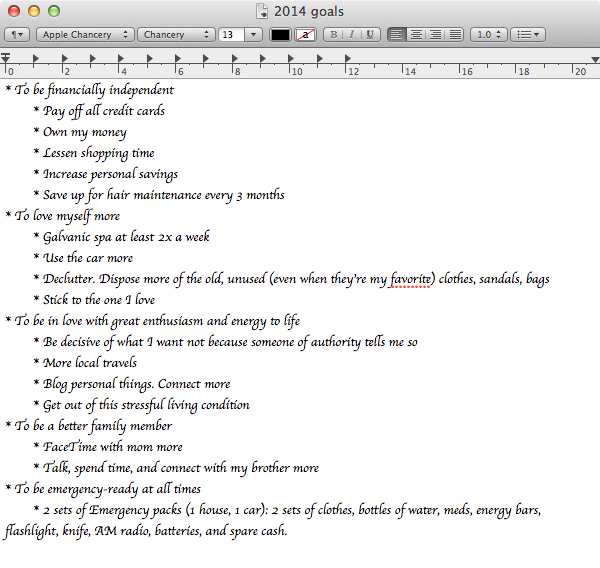Open the 1.0 line spacing menu
Image resolution: width=600 pixels, height=568 pixels.
click(488, 34)
